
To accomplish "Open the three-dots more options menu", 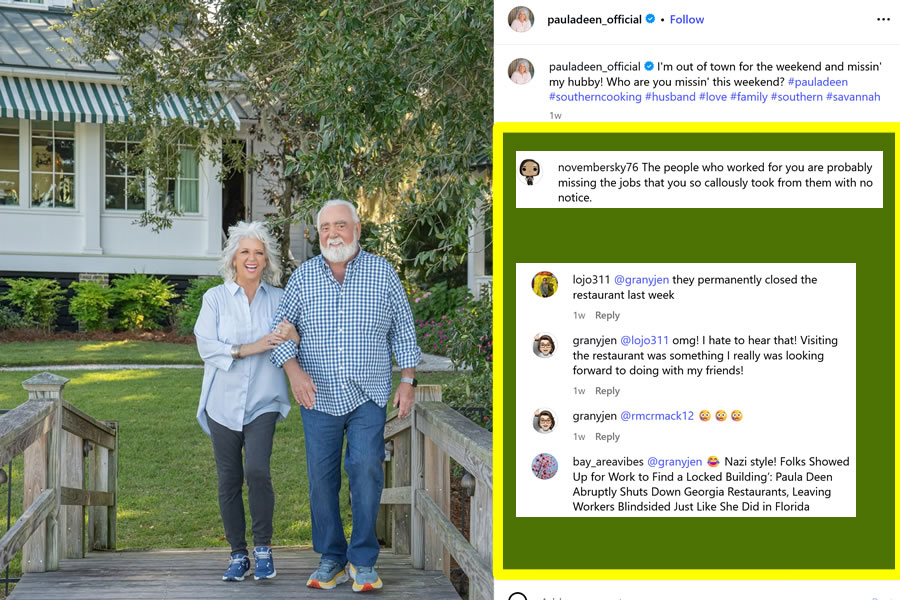I will coord(883,20).
